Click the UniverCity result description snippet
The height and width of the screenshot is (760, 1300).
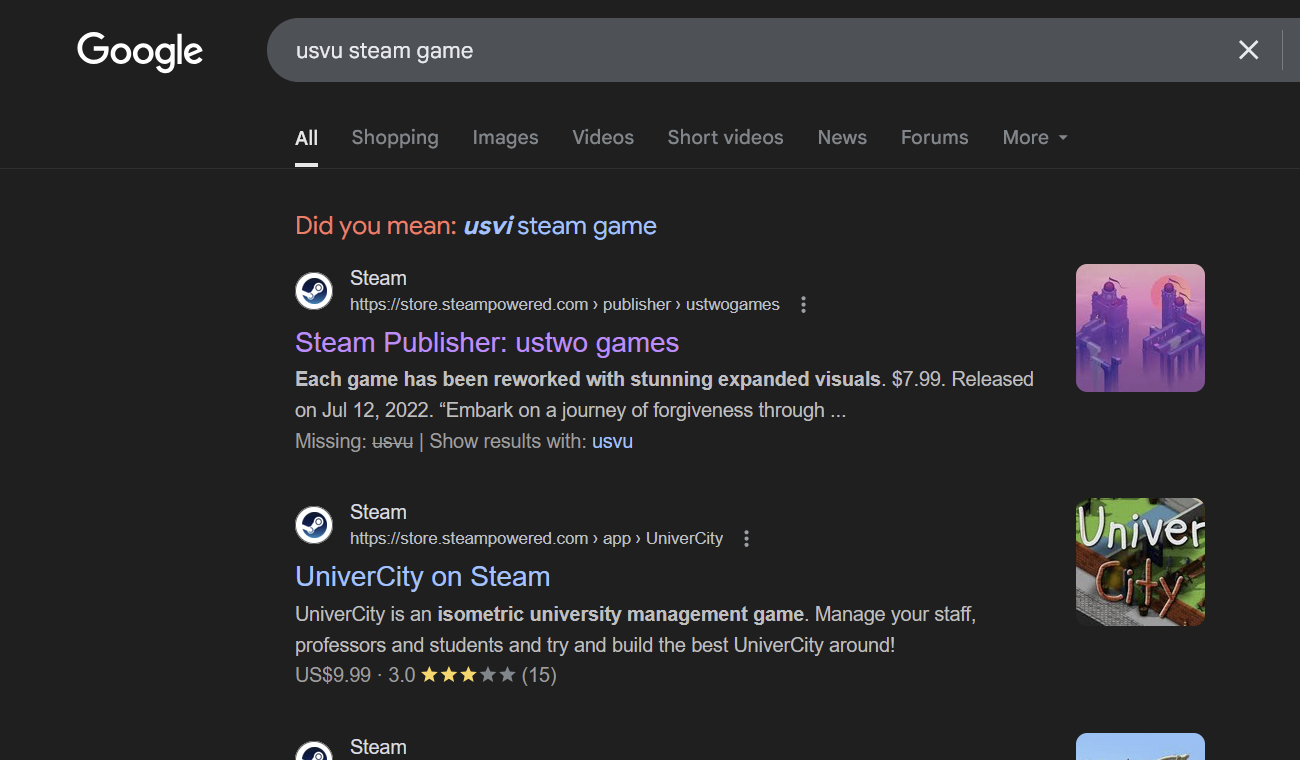(635, 629)
